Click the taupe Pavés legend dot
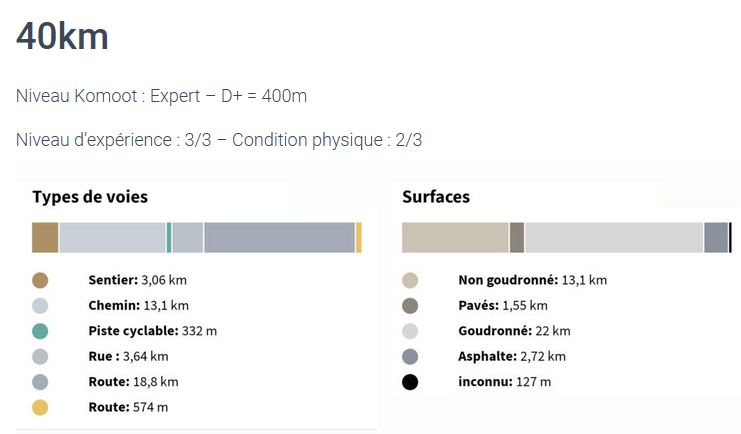741x434 pixels. coord(410,306)
